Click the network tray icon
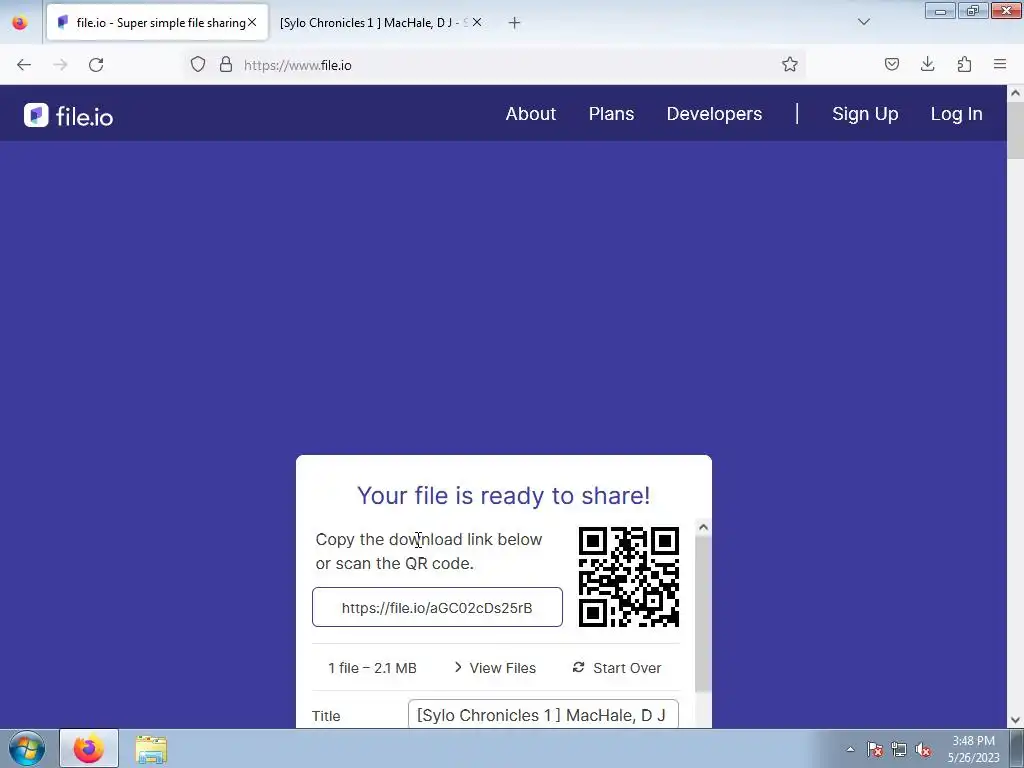 click(x=899, y=750)
